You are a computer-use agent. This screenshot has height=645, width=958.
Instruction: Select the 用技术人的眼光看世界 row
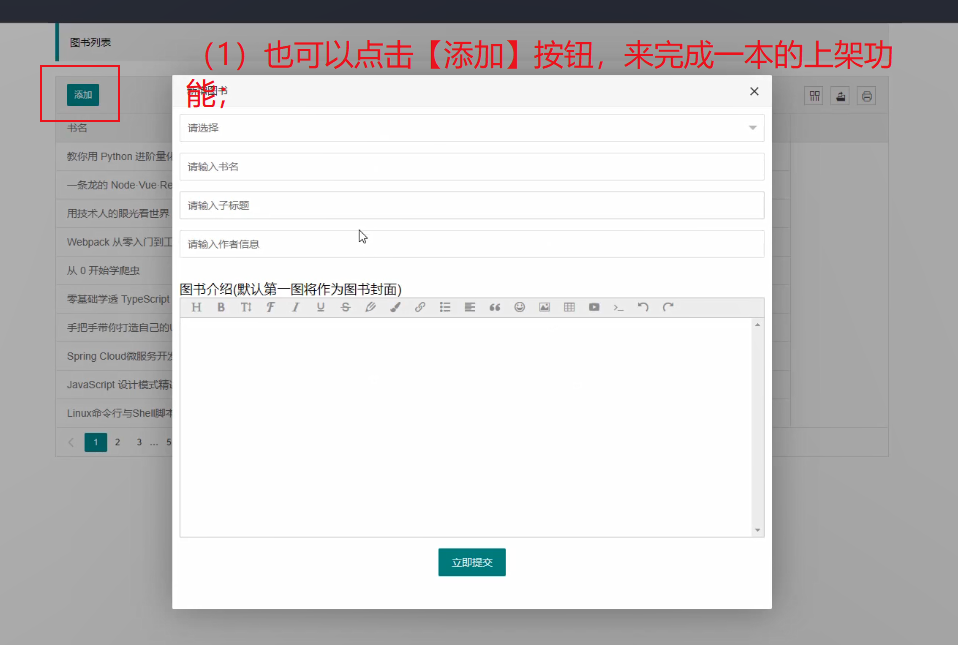point(114,213)
